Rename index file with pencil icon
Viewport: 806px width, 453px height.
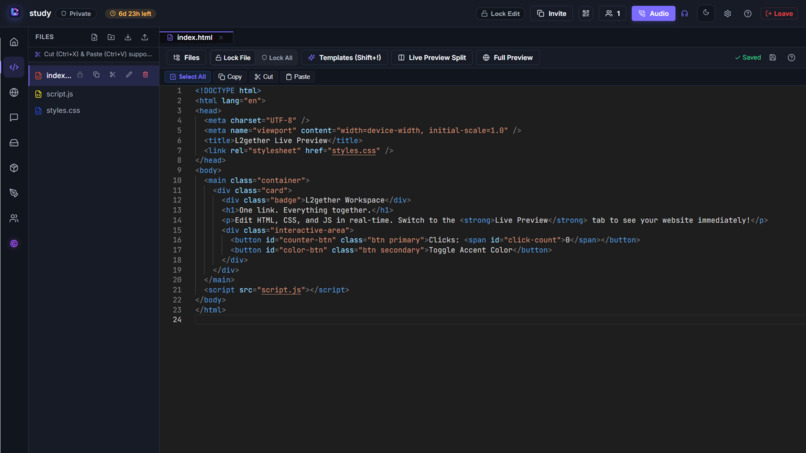point(129,75)
